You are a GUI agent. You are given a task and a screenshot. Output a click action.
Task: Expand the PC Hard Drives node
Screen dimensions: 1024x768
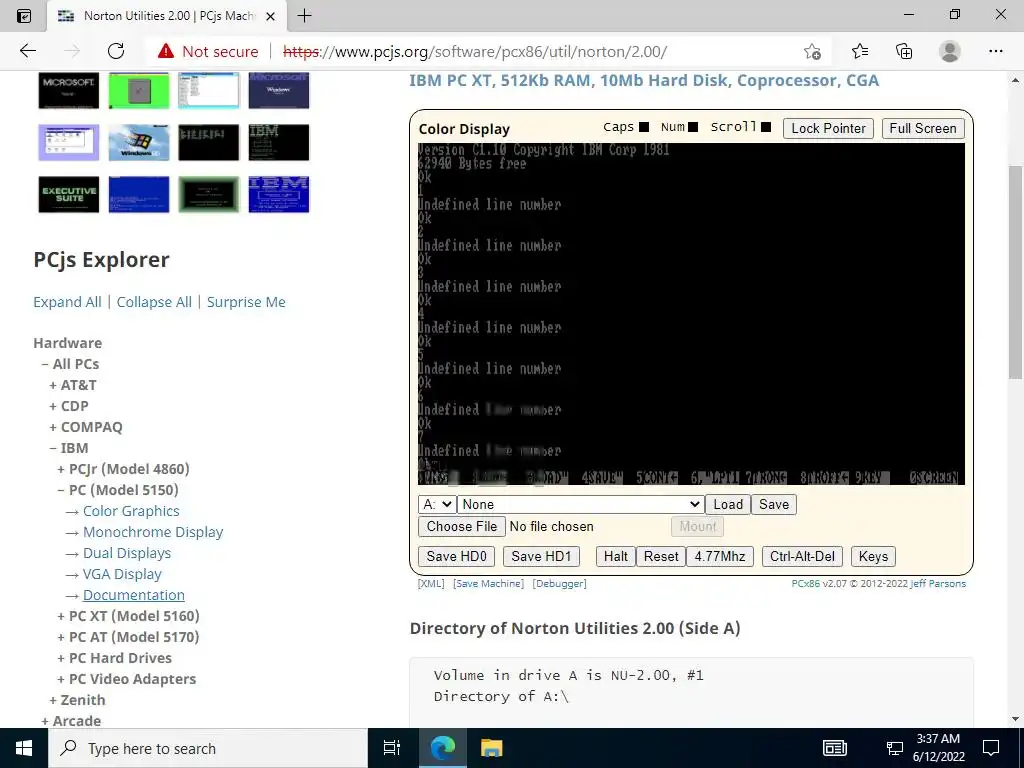coord(61,658)
